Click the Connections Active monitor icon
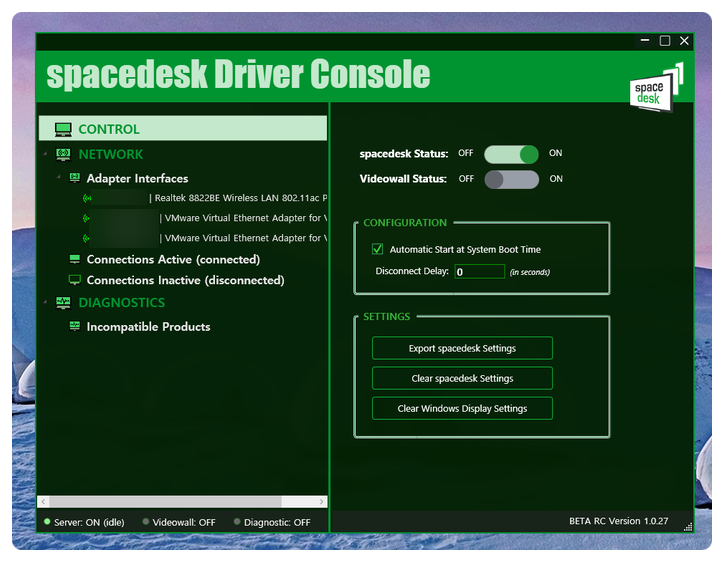The image size is (724, 562). 75,259
